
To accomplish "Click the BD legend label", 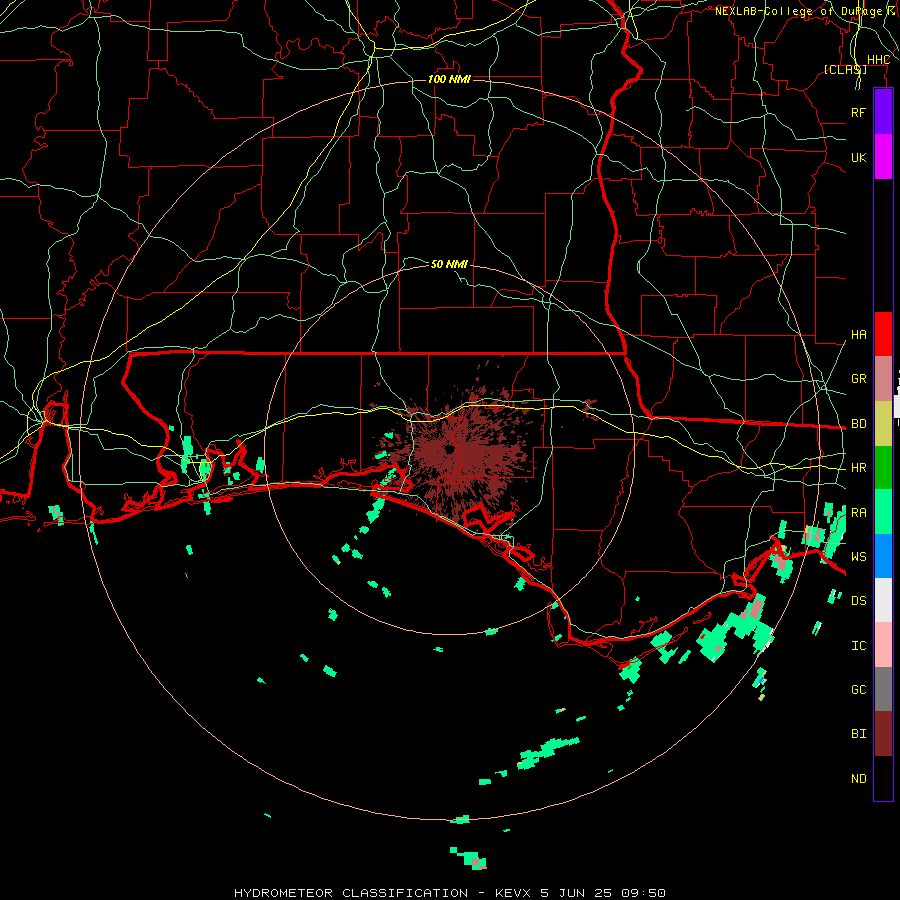I will pyautogui.click(x=858, y=424).
